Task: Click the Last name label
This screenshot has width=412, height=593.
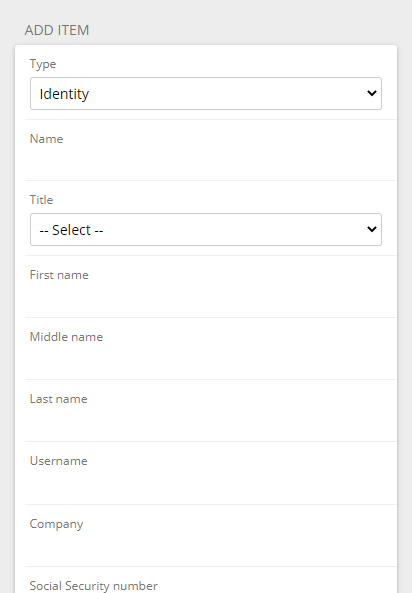Action: pyautogui.click(x=59, y=399)
